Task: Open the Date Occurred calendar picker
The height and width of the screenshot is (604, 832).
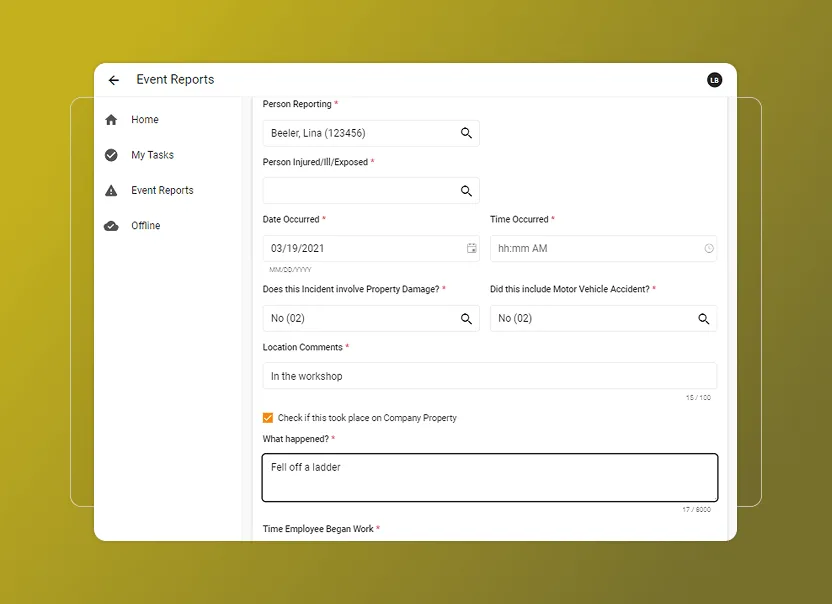Action: (471, 247)
